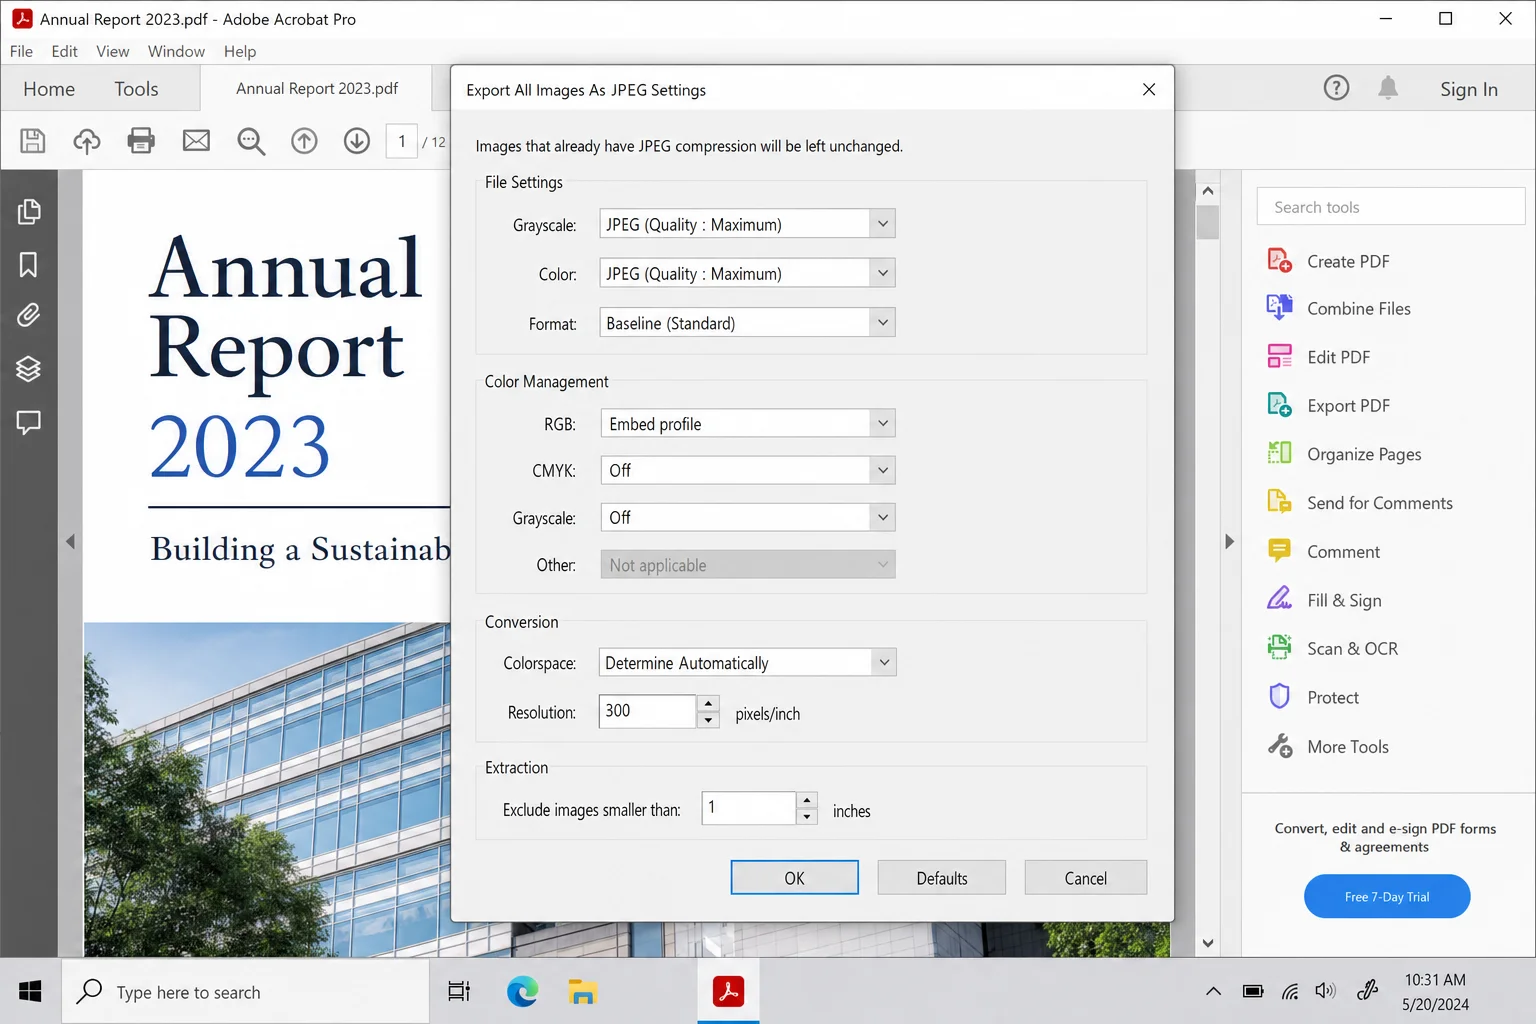Restore values with the Defaults button
This screenshot has height=1024, width=1536.
point(942,877)
